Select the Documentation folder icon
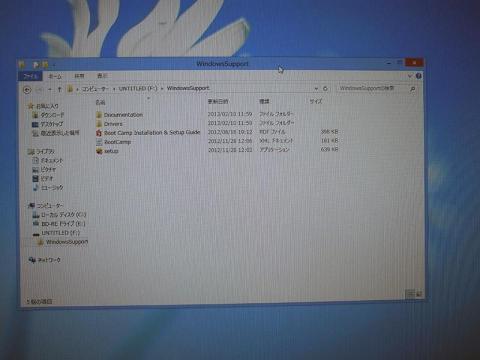Screen dimensions: 480x360 click(x=99, y=115)
